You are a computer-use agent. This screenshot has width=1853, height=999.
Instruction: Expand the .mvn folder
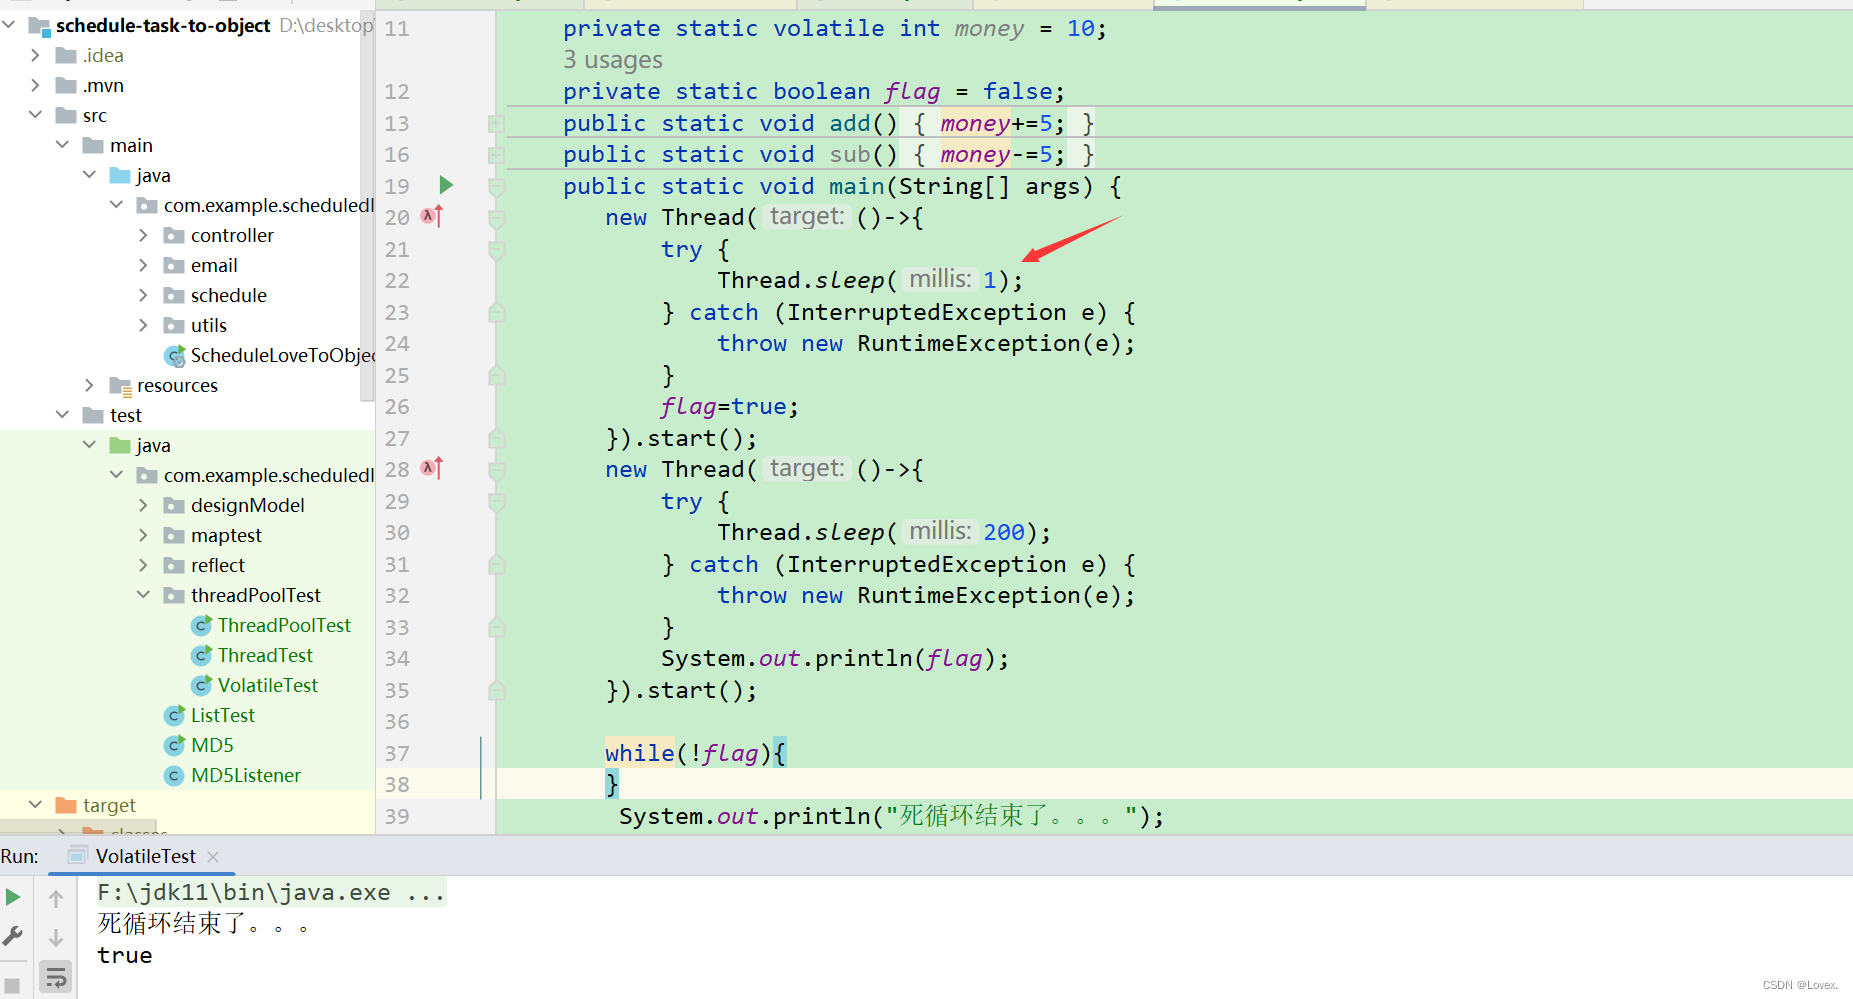[x=36, y=85]
